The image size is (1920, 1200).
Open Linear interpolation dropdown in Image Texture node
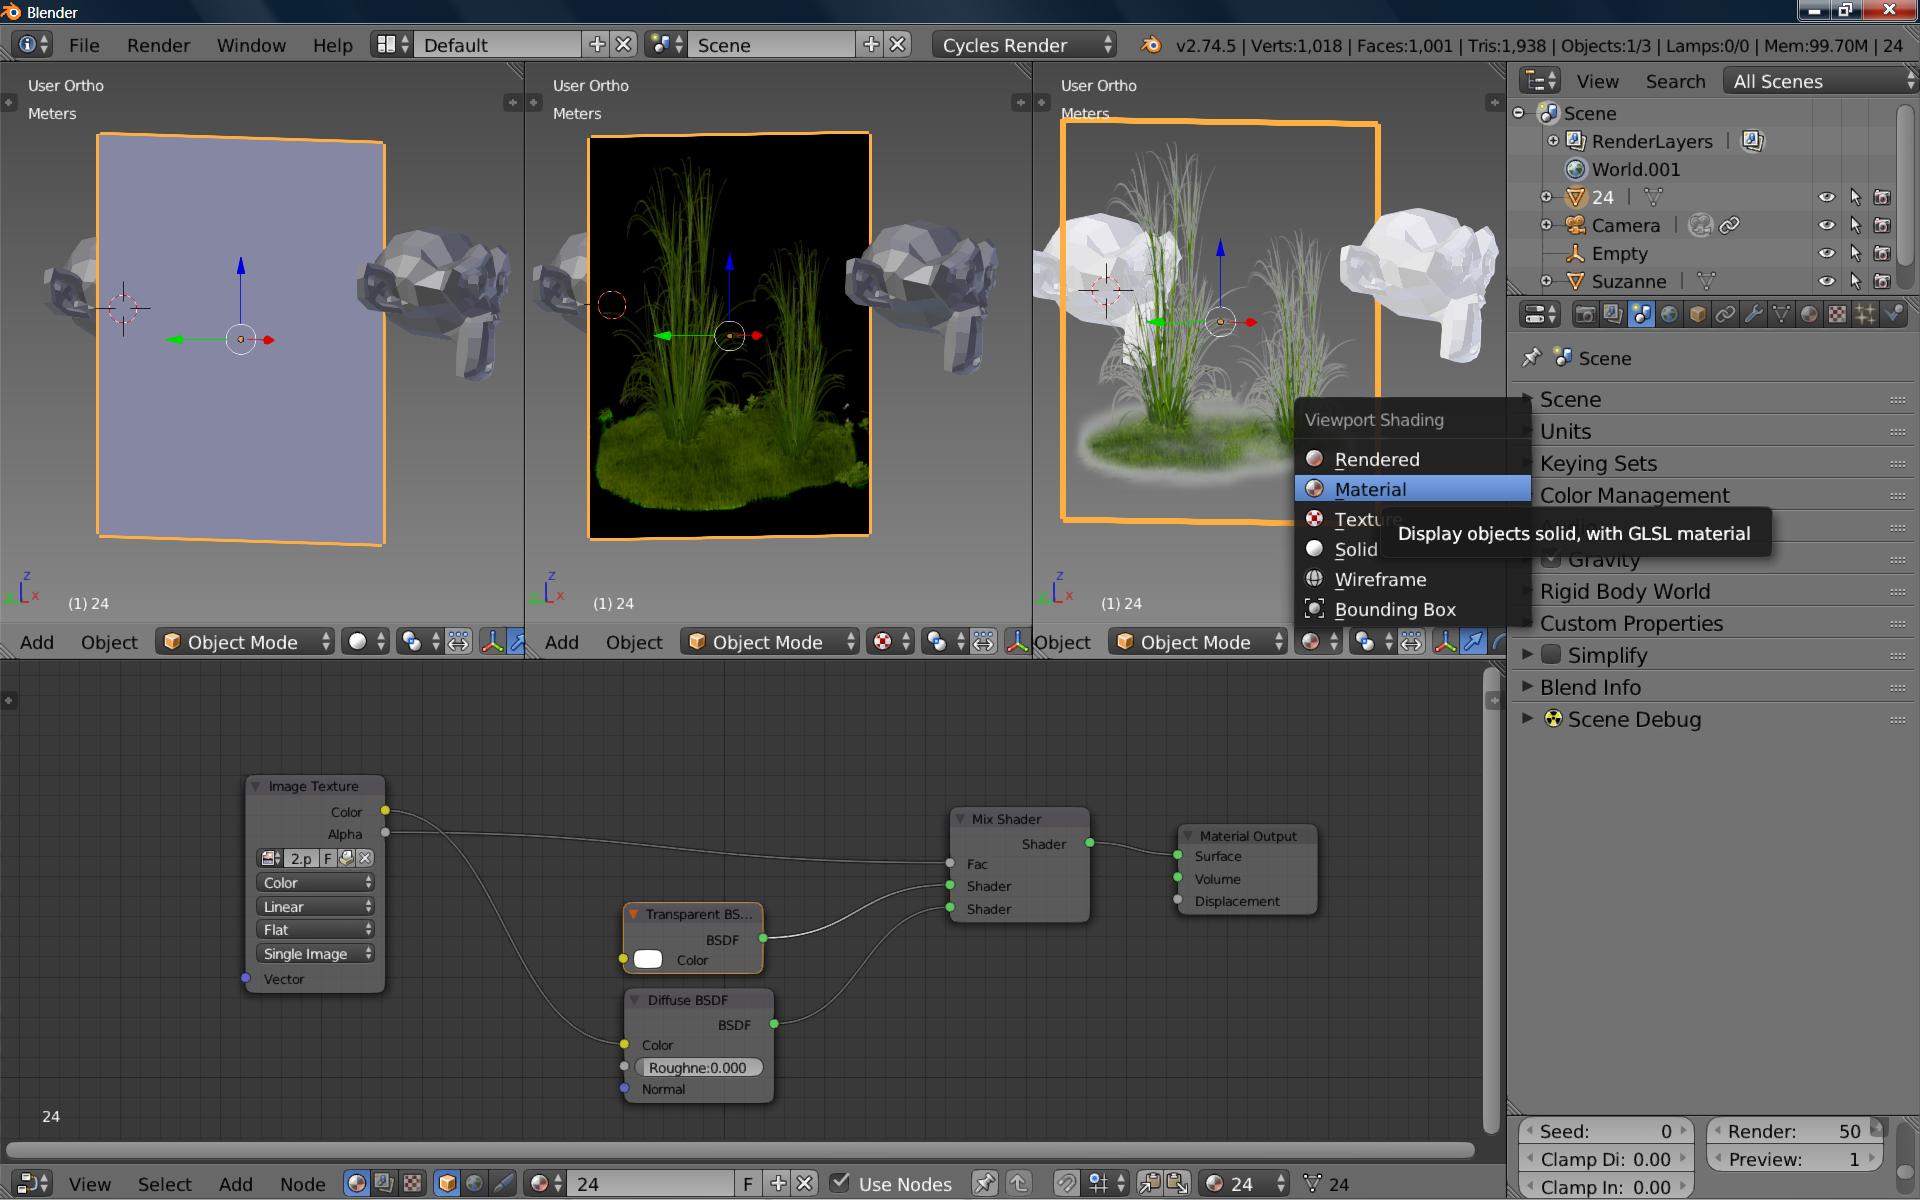pos(316,907)
